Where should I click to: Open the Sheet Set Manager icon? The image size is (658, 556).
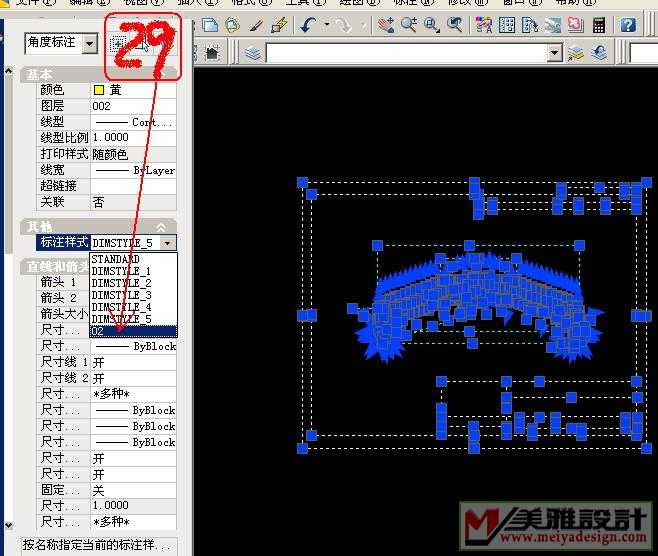(x=553, y=25)
